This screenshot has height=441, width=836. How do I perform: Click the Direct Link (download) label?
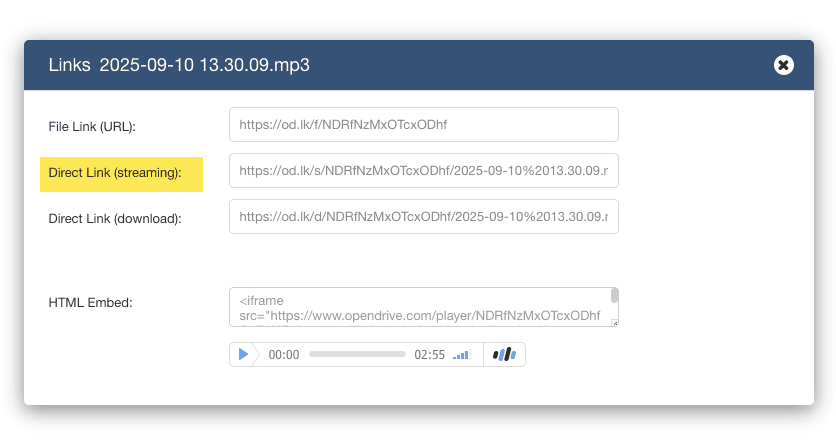115,218
